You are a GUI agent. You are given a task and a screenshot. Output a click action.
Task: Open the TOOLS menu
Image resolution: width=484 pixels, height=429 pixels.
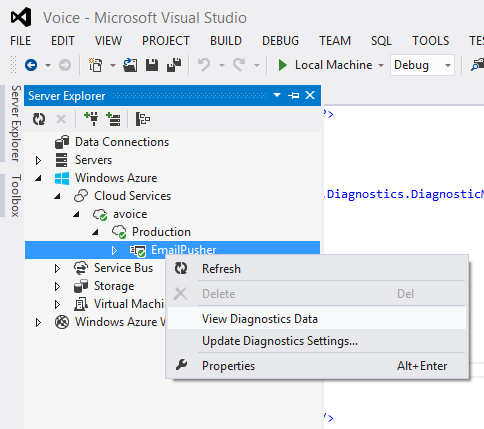tap(431, 41)
